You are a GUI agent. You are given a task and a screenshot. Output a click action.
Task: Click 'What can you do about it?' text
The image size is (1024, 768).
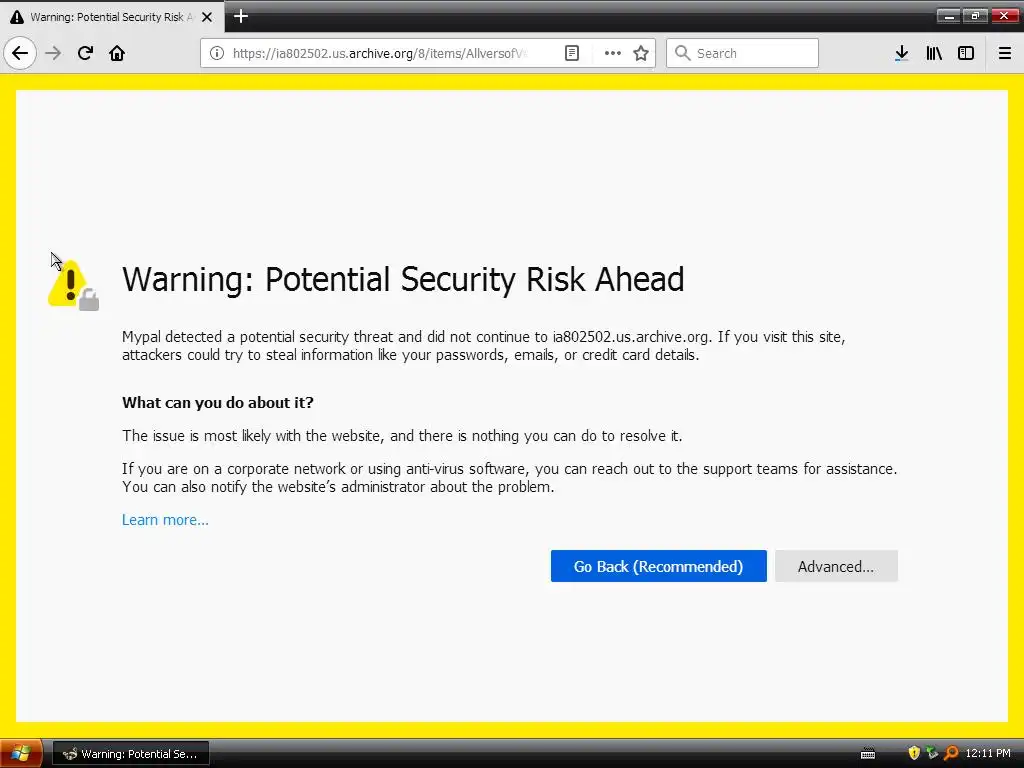[217, 402]
